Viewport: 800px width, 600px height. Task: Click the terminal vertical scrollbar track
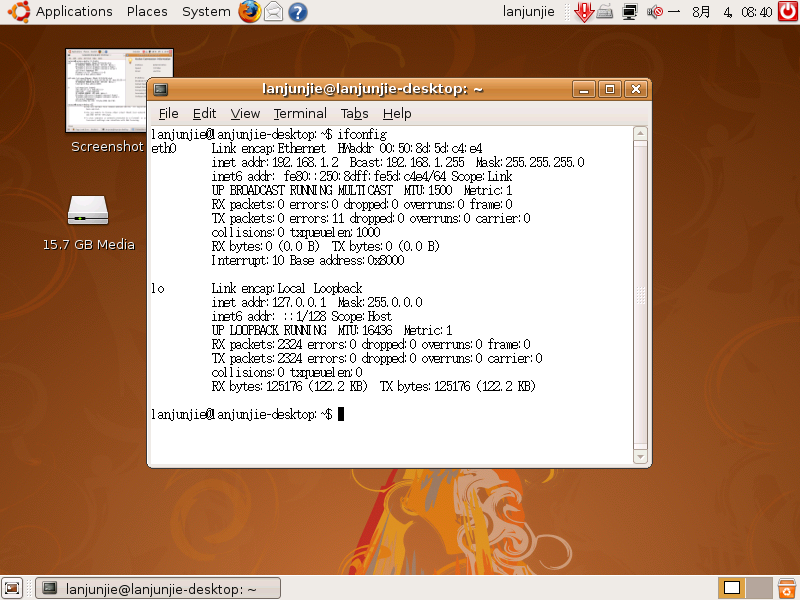click(640, 295)
